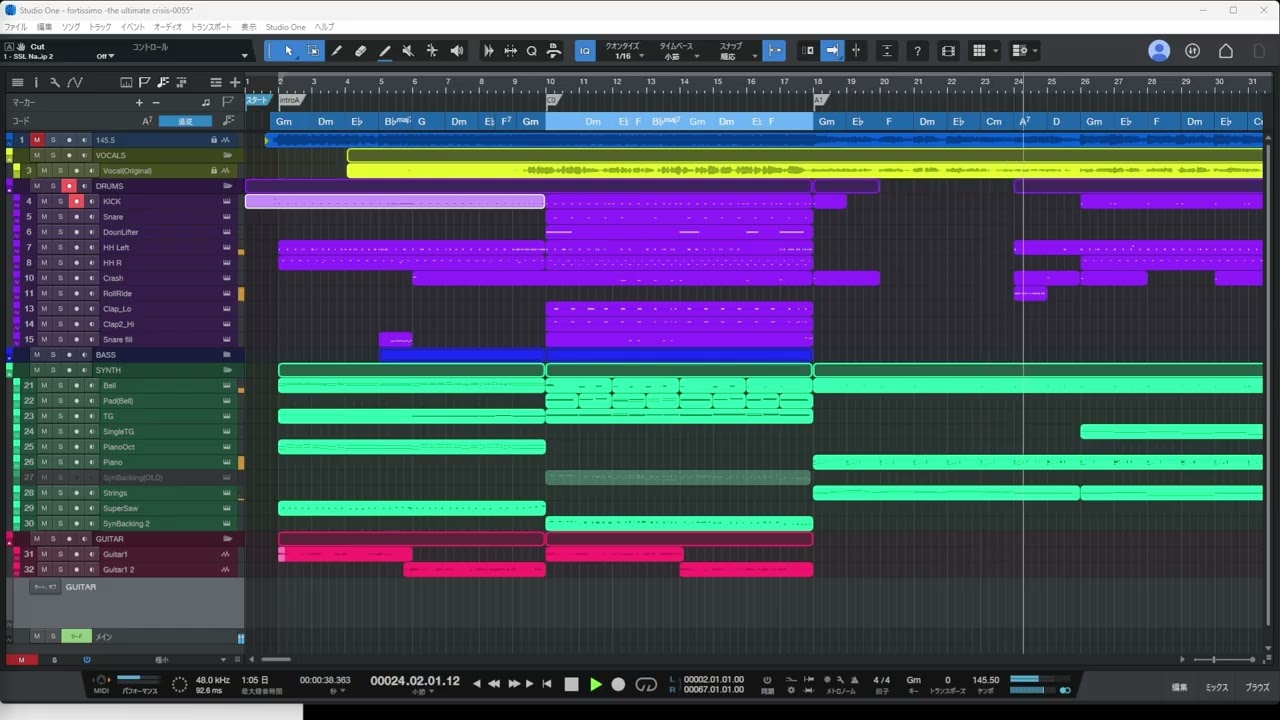1280x720 pixels.
Task: Toggle the loop button in transport
Action: click(x=647, y=684)
